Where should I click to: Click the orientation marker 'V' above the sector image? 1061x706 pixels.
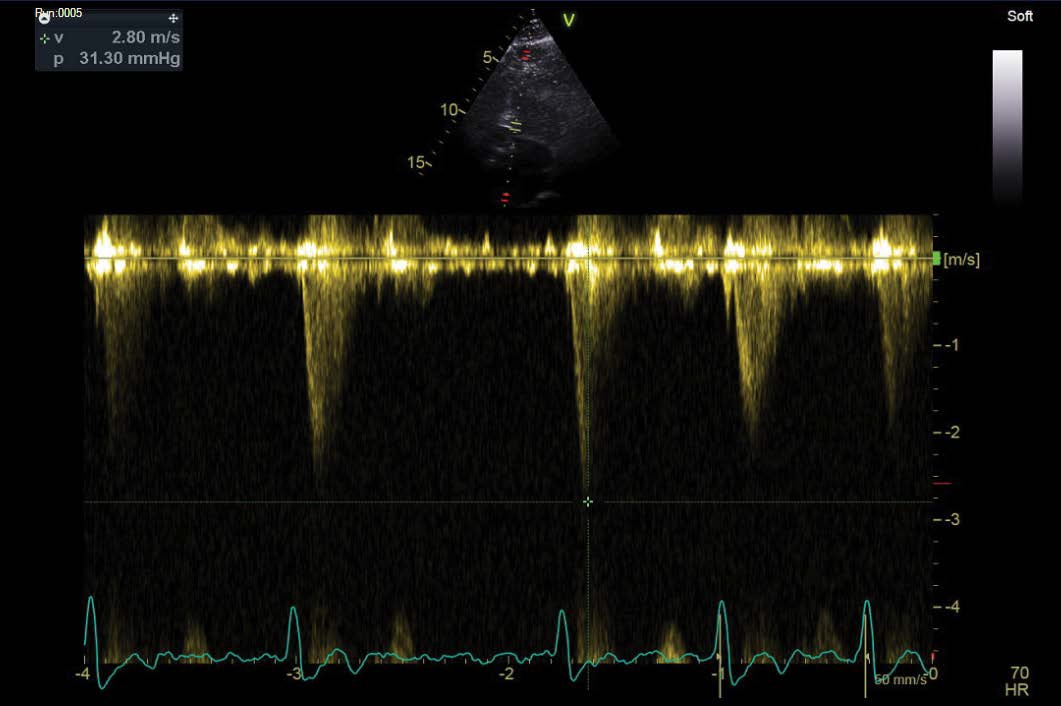[x=568, y=17]
